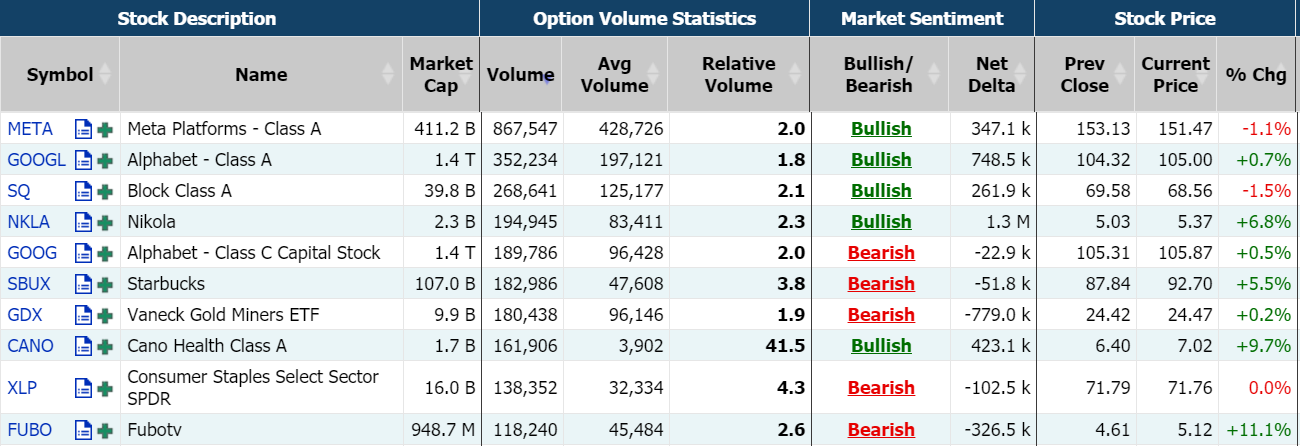Click the green plus icon beside FUBO
The width and height of the screenshot is (1300, 446).
(105, 431)
